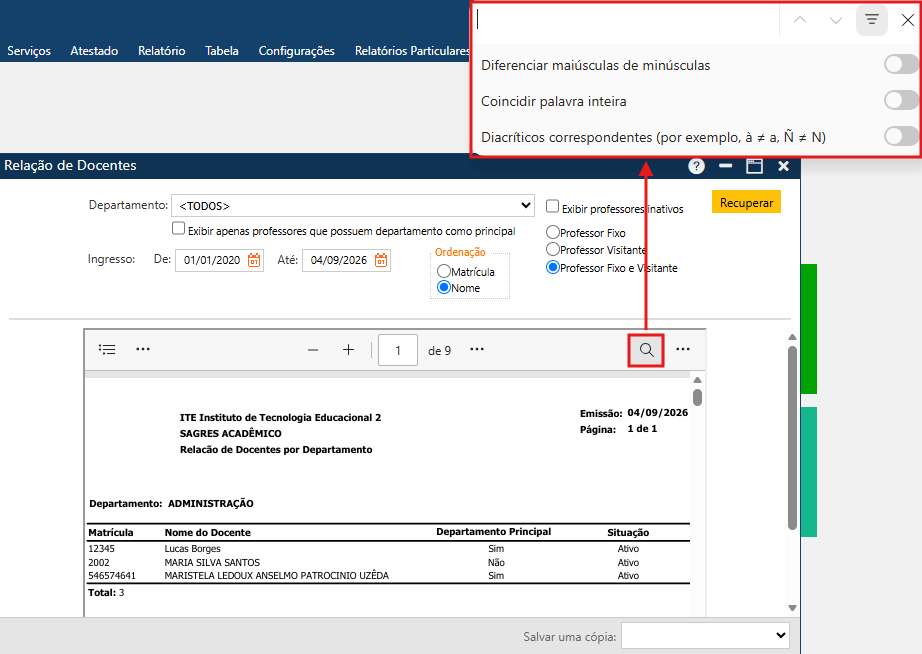Zoom out with the minus icon
Image resolution: width=922 pixels, height=654 pixels.
313,350
